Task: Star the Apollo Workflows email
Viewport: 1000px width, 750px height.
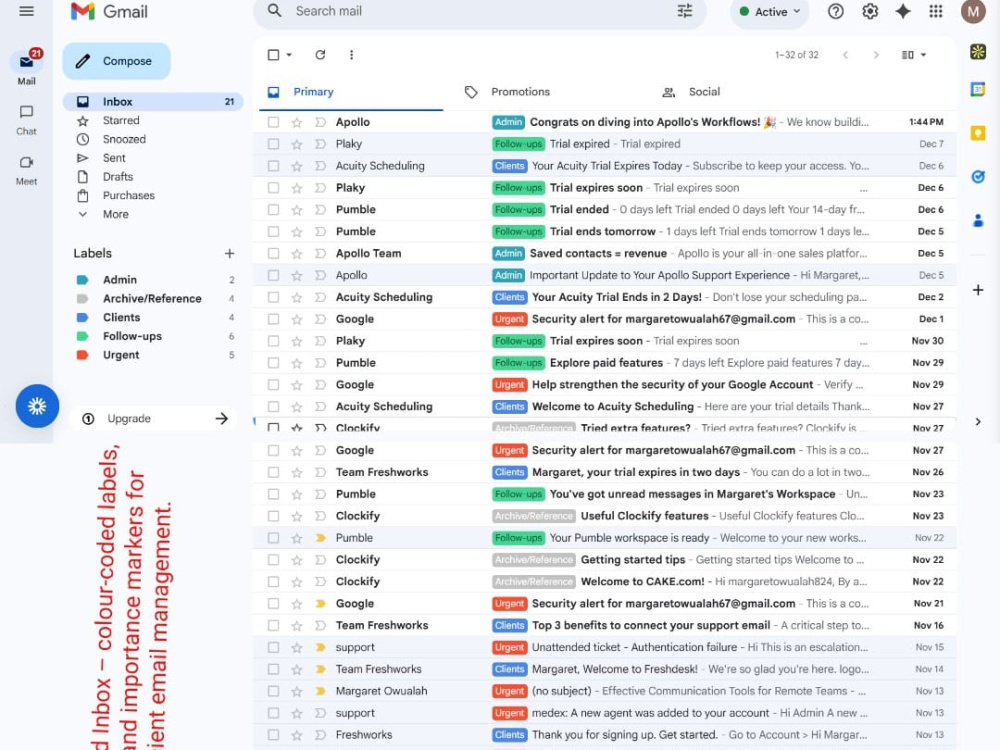Action: 297,122
